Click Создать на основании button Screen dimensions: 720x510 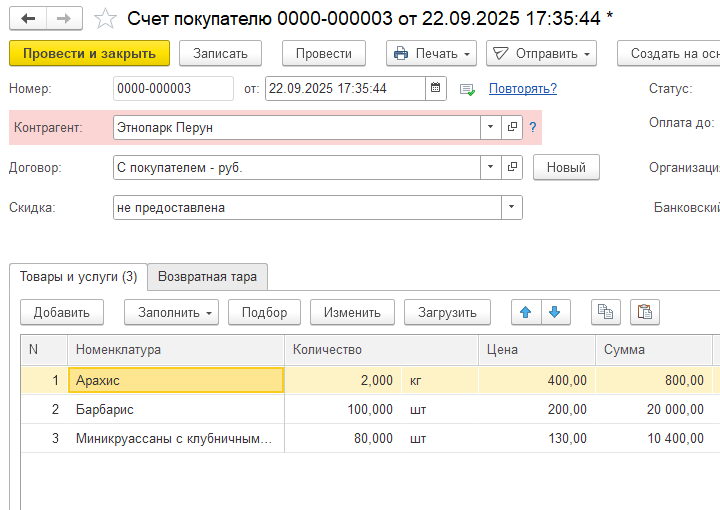[x=669, y=53]
